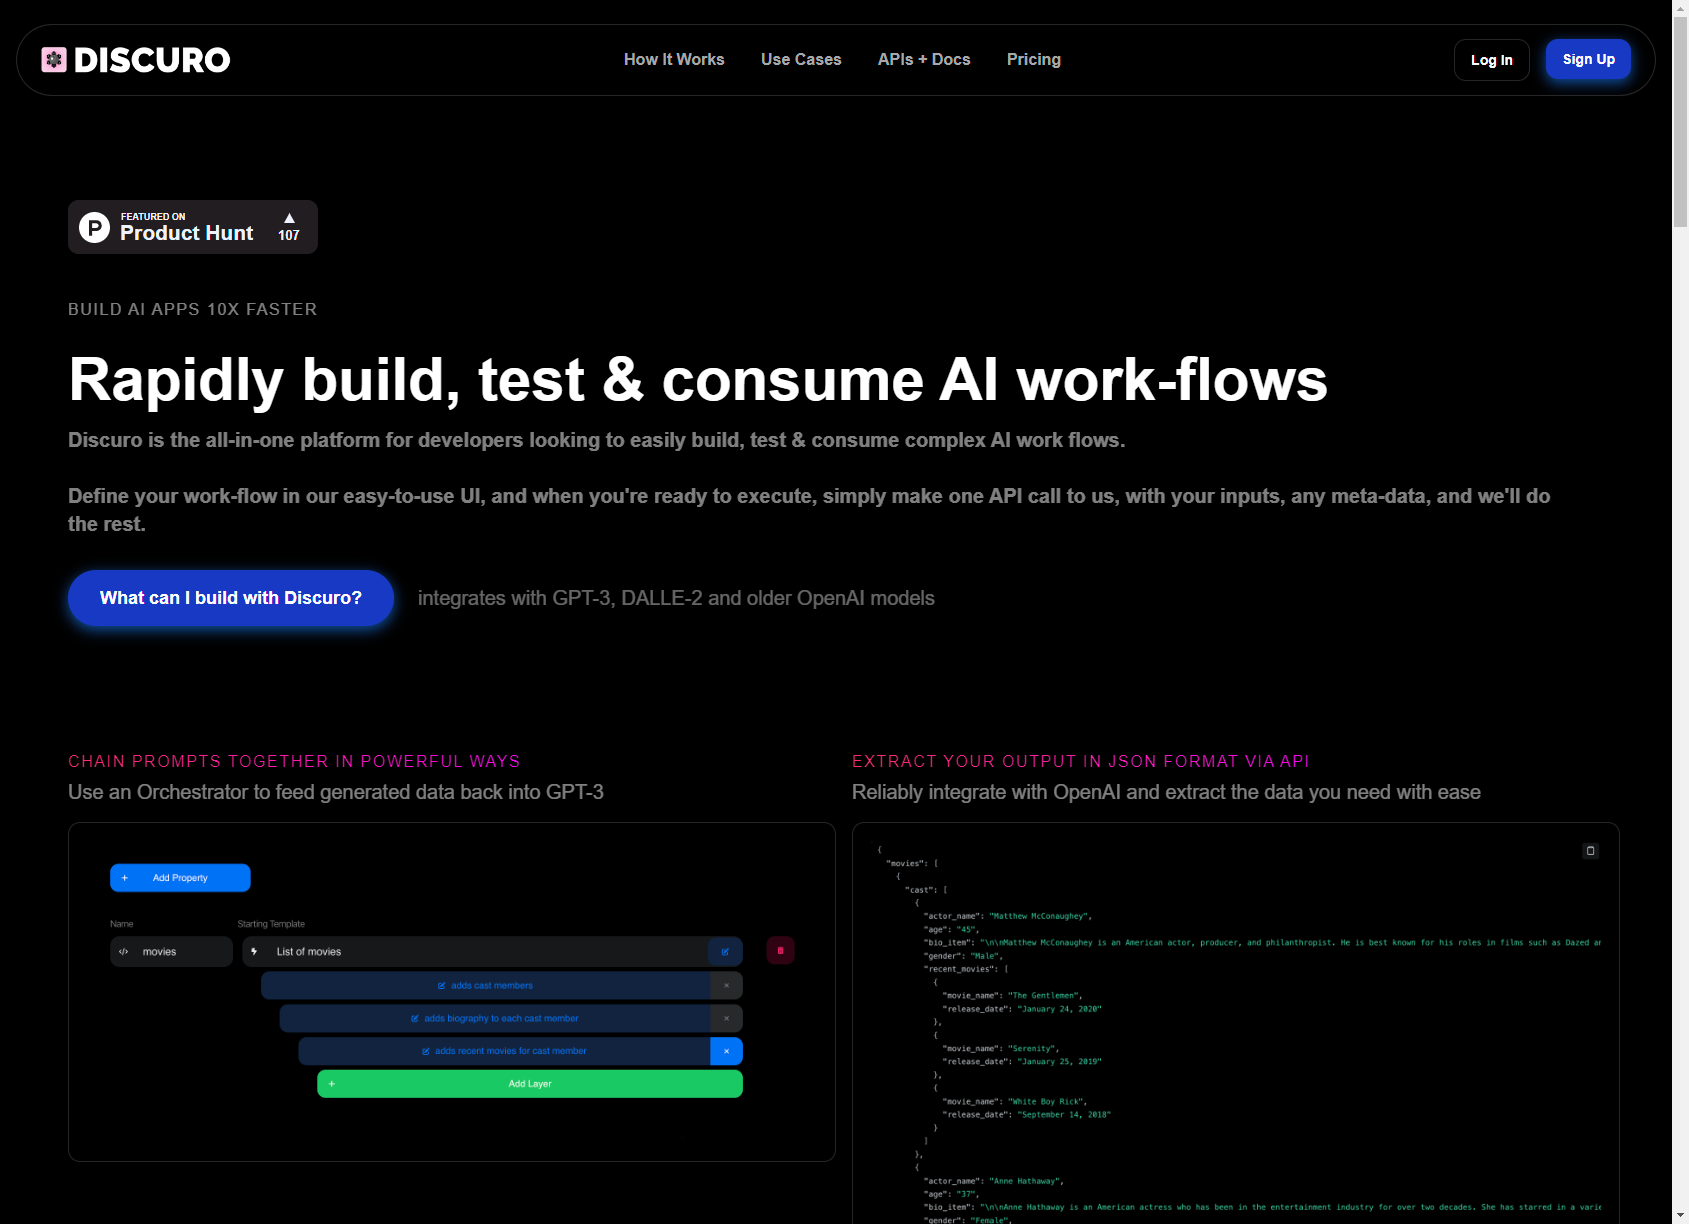Click the 'Rapidly build, test & consume AI work-flows' headline
Screen dimensions: 1689x1224
tap(698, 380)
